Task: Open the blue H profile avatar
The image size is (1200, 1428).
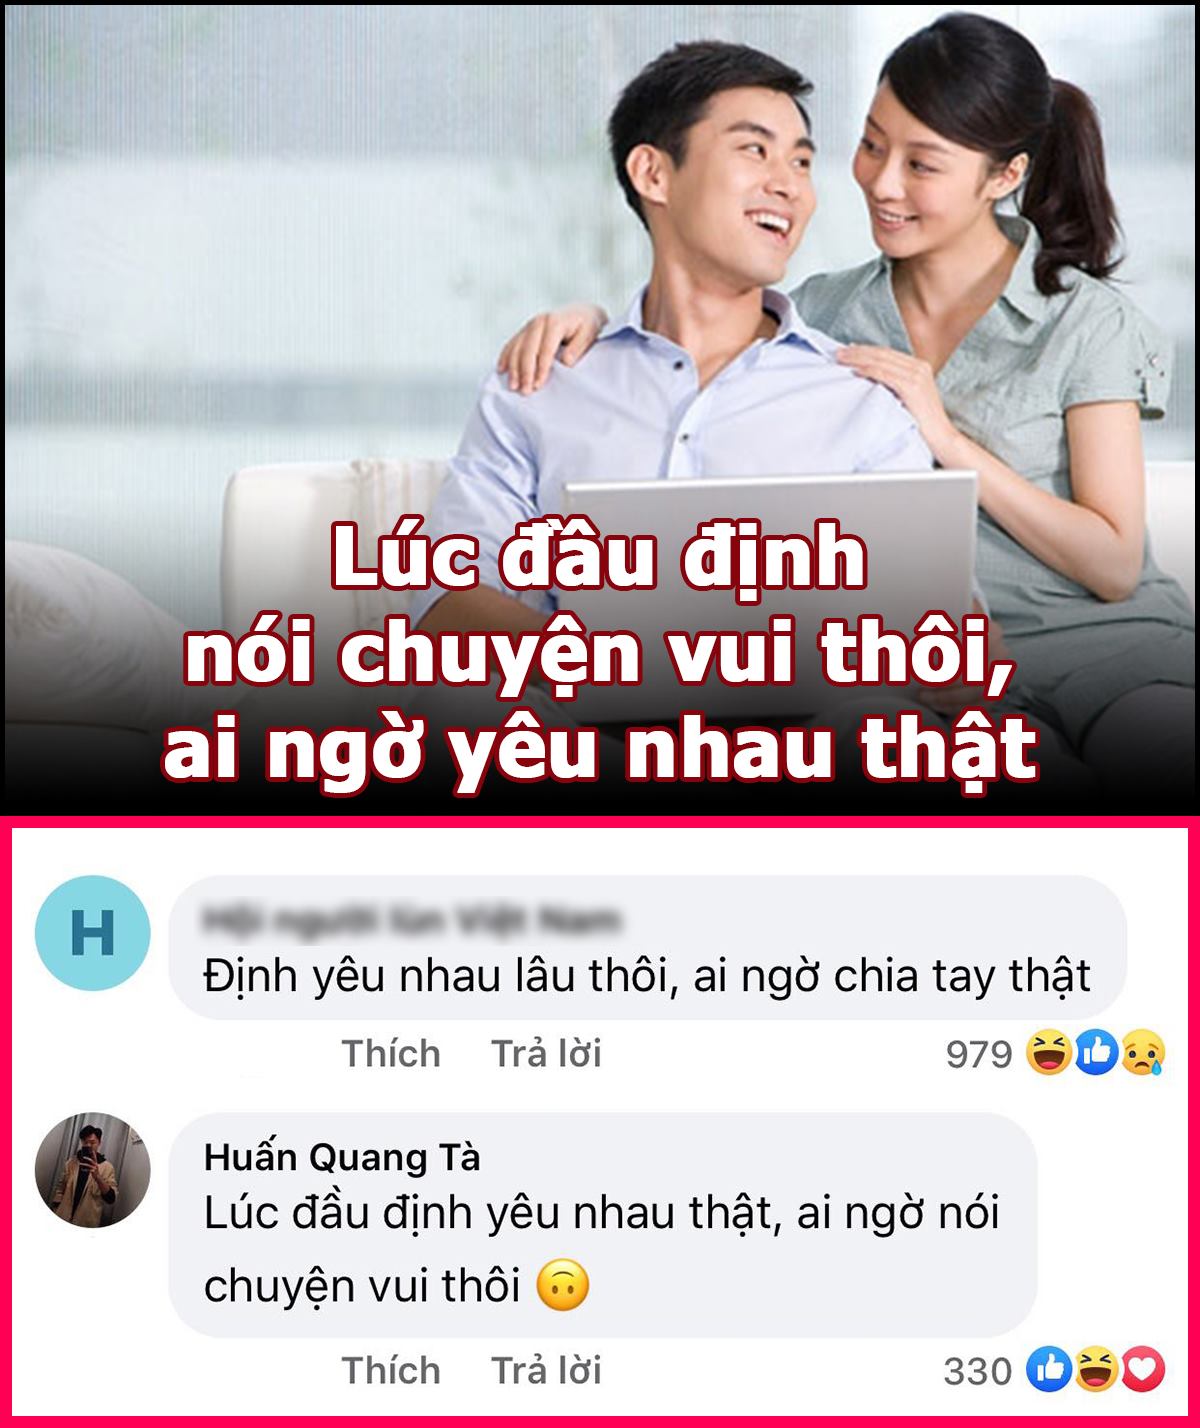Action: 92,933
